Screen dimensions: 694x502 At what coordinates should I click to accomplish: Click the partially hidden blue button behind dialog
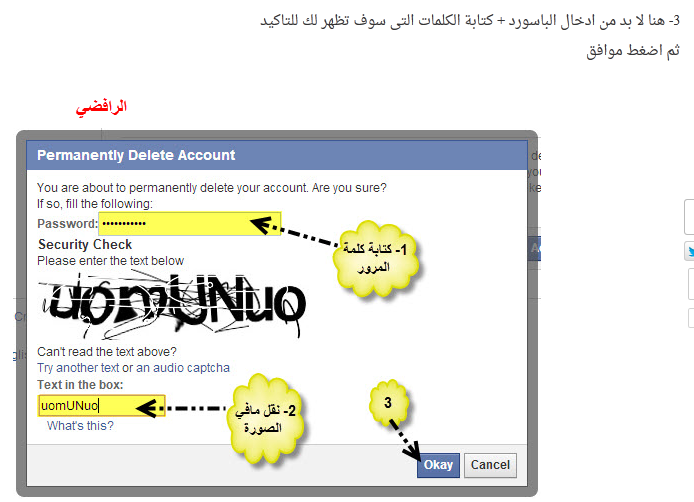535,248
